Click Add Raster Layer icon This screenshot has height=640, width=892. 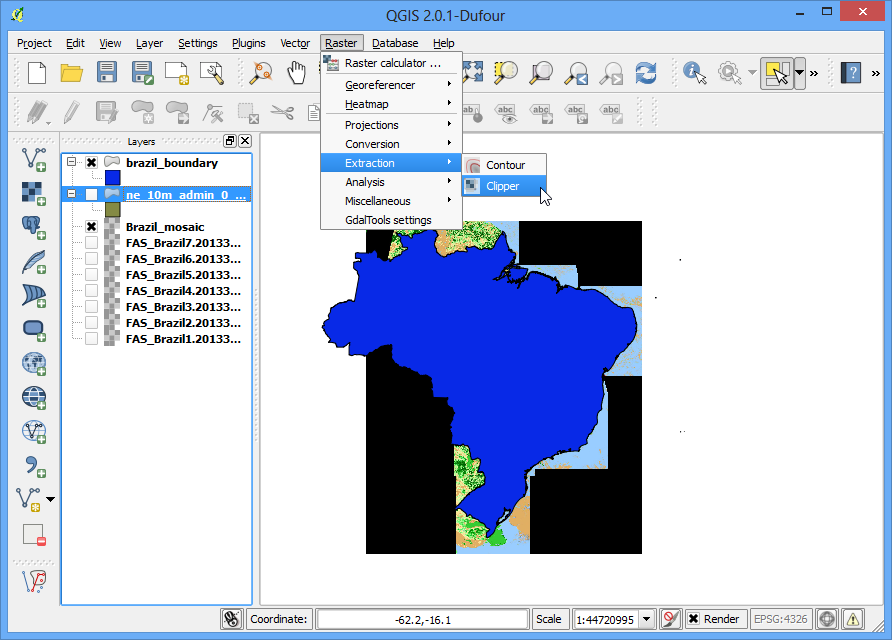[34, 194]
